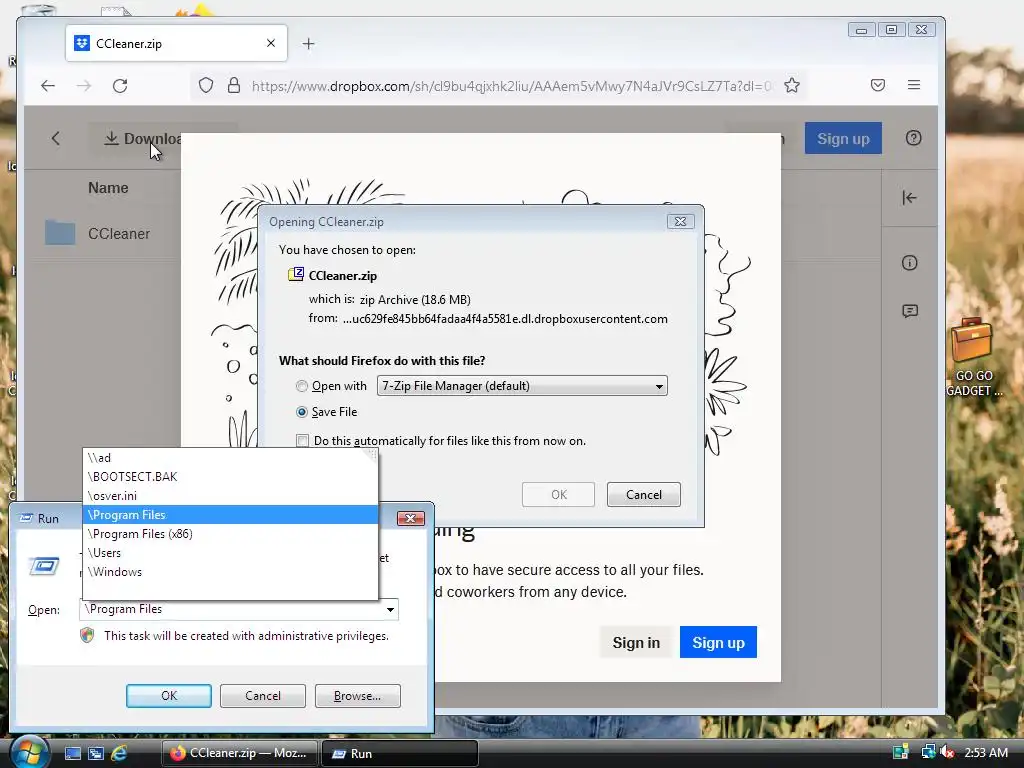Click the Firefox address bar URL
This screenshot has width=1024, height=768.
(511, 86)
